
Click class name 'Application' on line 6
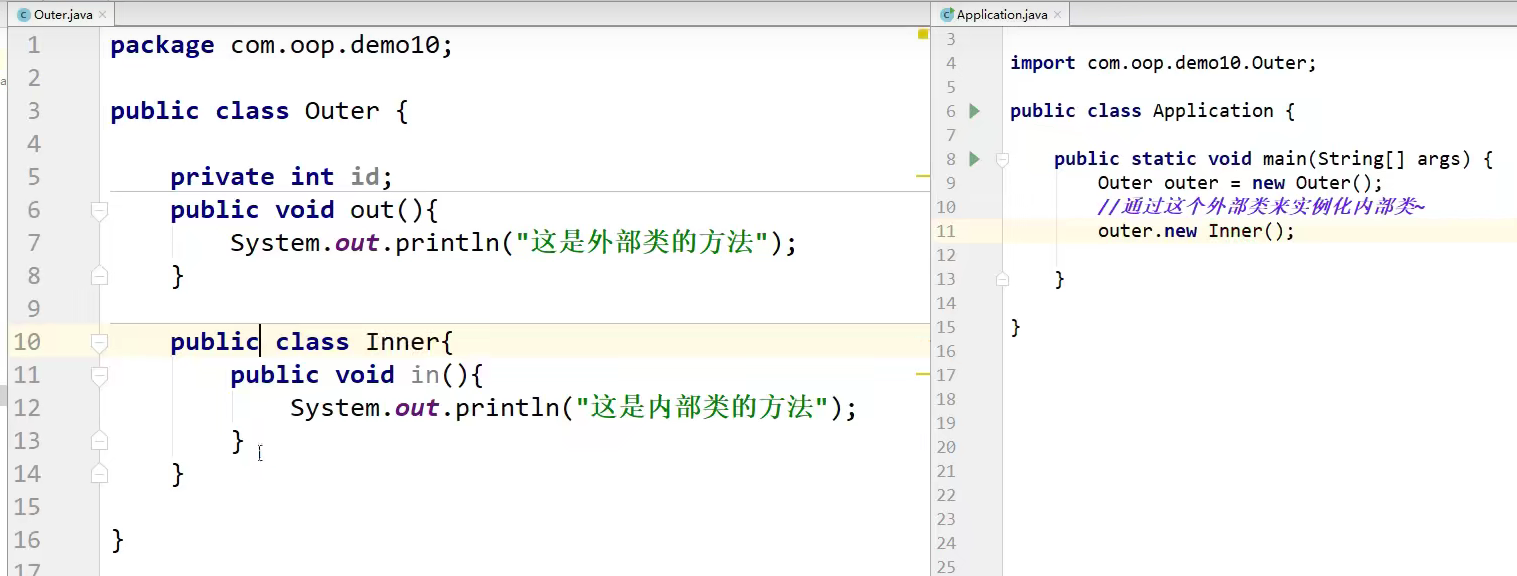tap(1213, 111)
